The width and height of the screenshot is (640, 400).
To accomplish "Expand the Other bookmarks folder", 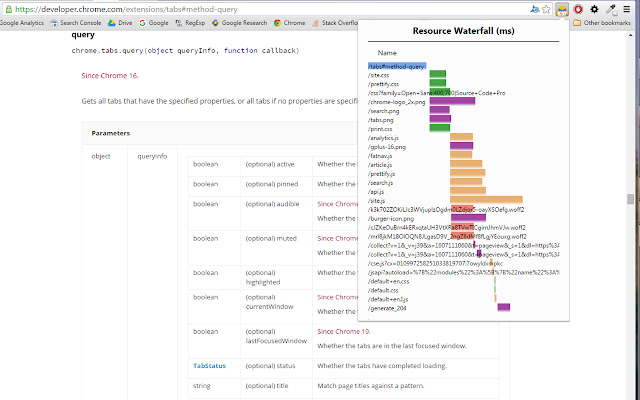I will coord(603,22).
